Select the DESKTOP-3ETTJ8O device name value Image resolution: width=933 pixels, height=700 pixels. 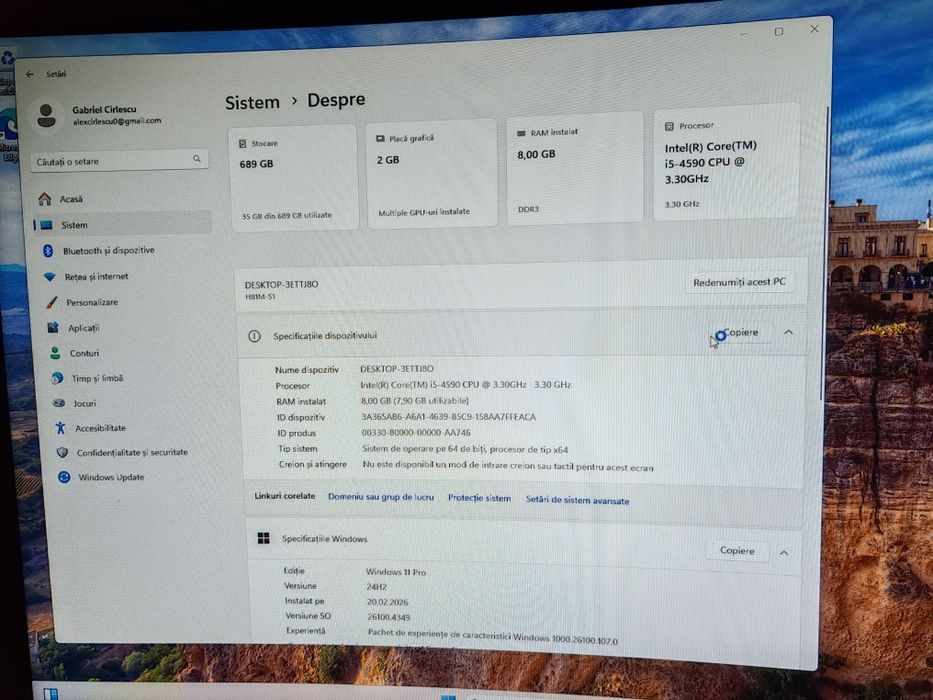point(397,368)
